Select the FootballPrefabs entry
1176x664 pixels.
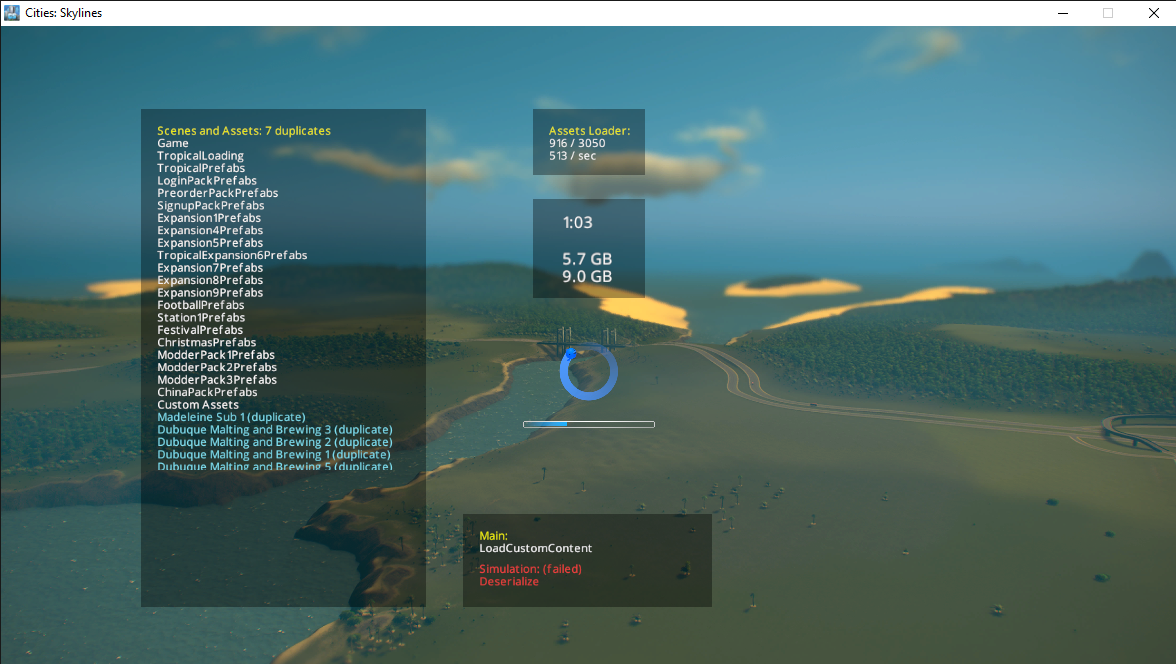tap(199, 304)
